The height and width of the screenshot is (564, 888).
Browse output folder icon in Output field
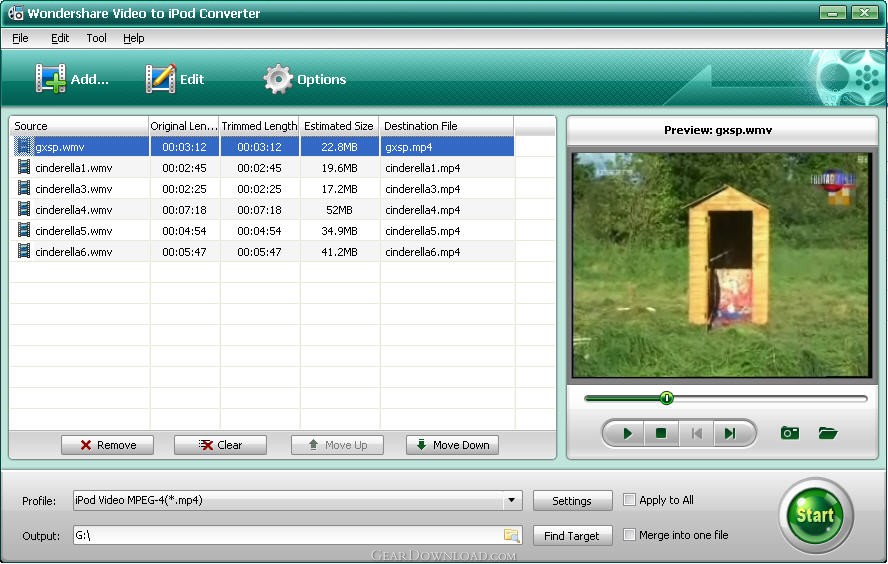pyautogui.click(x=511, y=535)
